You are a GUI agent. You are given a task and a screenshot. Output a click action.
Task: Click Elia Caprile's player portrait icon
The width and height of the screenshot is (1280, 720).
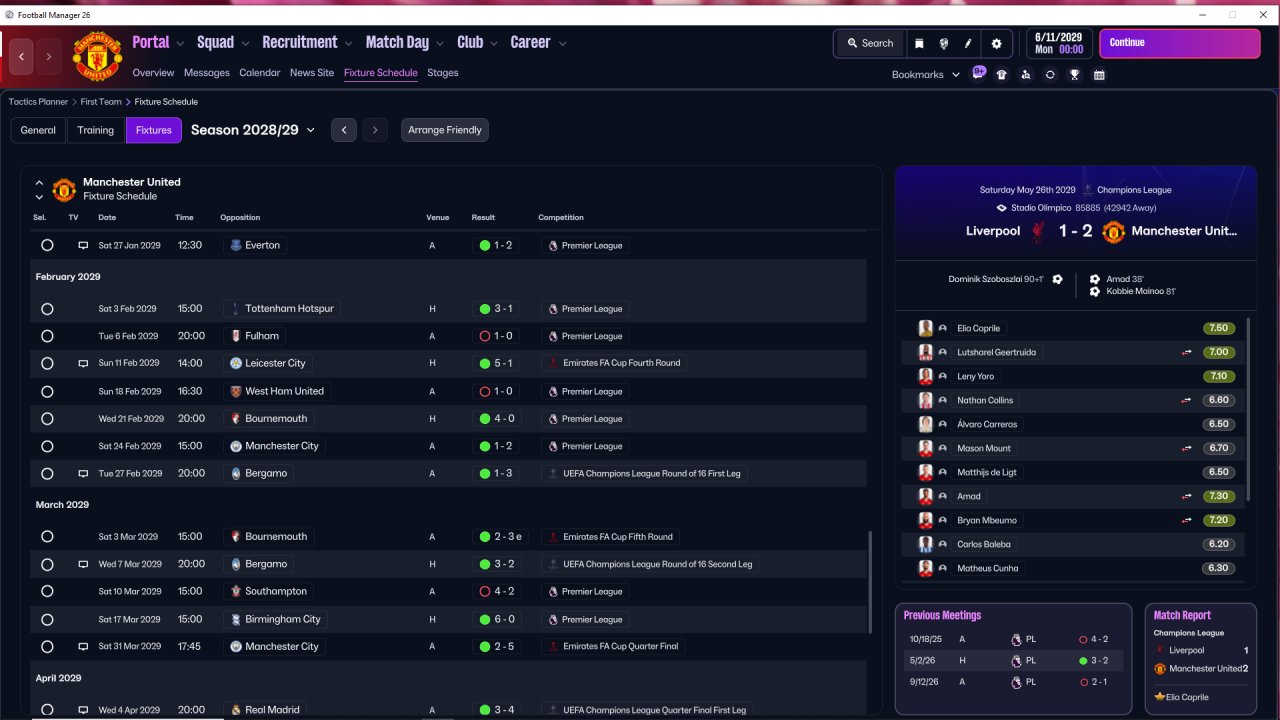[926, 328]
